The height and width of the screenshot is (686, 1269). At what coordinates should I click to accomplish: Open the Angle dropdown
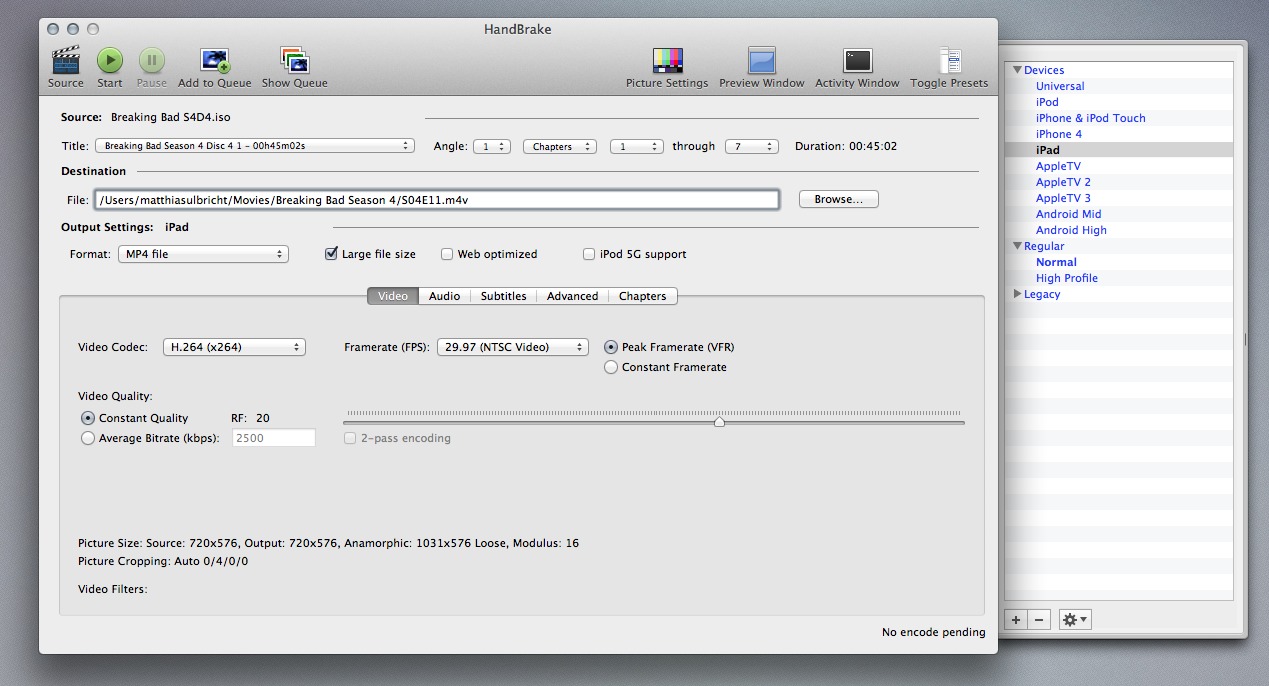coord(492,146)
